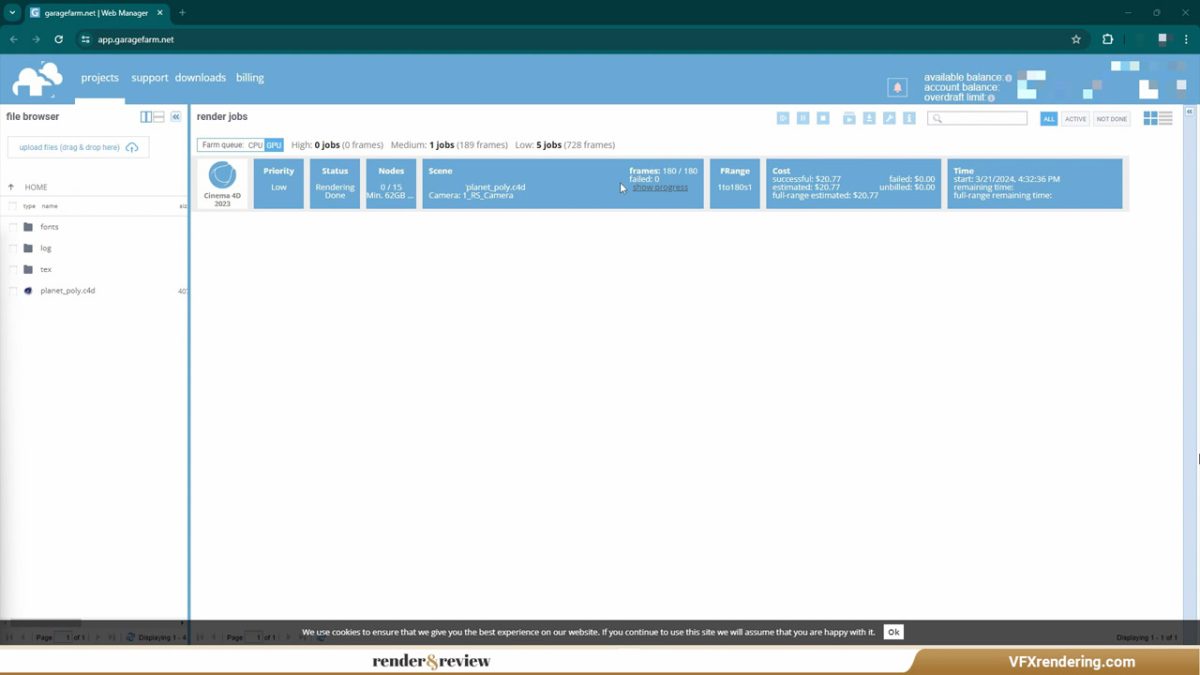Screen dimensions: 1200x675
Task: Click the pause job toolbar icon
Action: click(802, 118)
